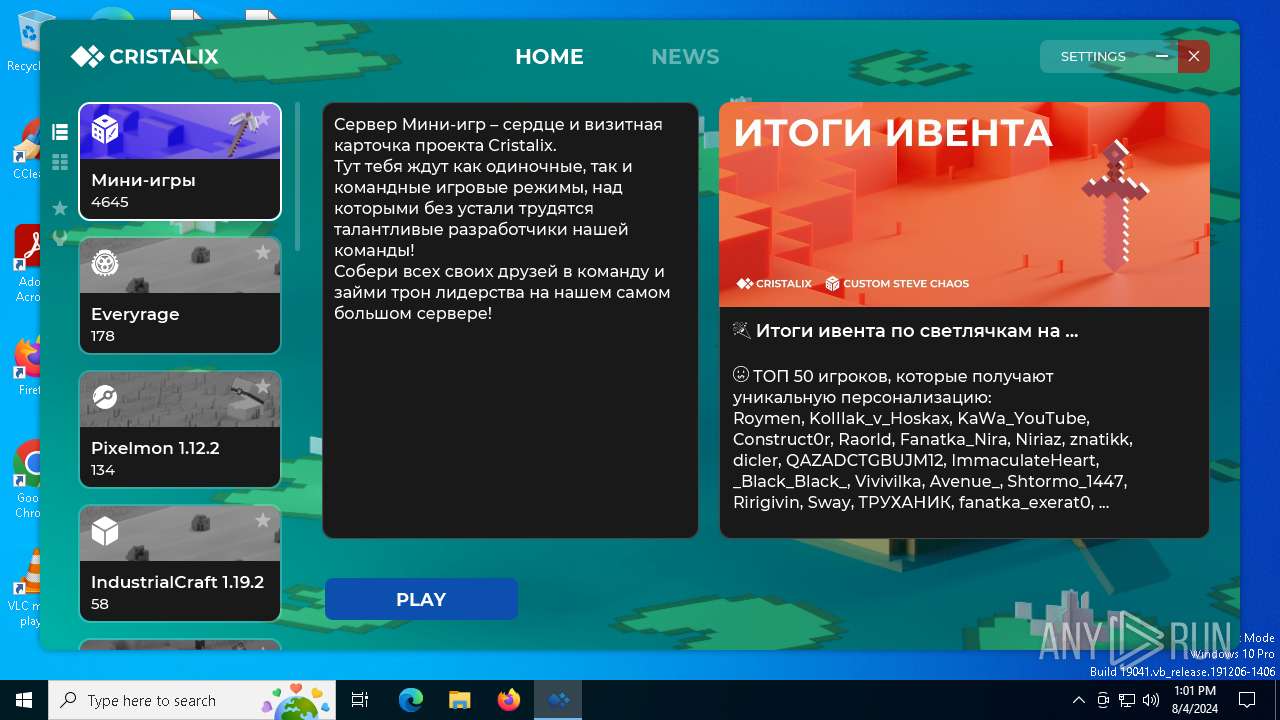Click the 178 player count on Everyrage

103,336
